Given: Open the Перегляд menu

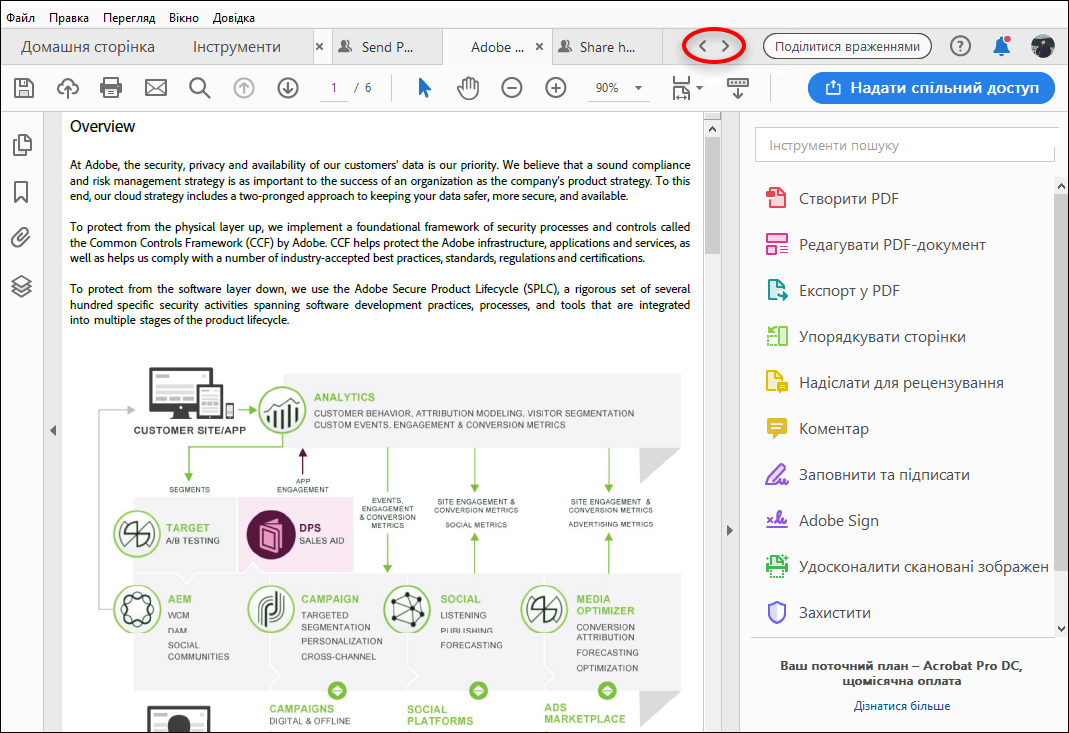Looking at the screenshot, I should [x=129, y=18].
